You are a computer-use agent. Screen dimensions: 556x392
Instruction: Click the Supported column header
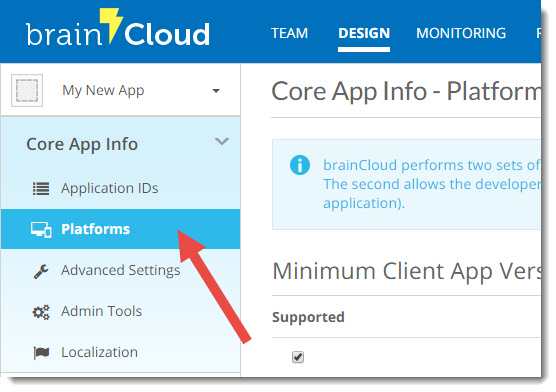(308, 317)
